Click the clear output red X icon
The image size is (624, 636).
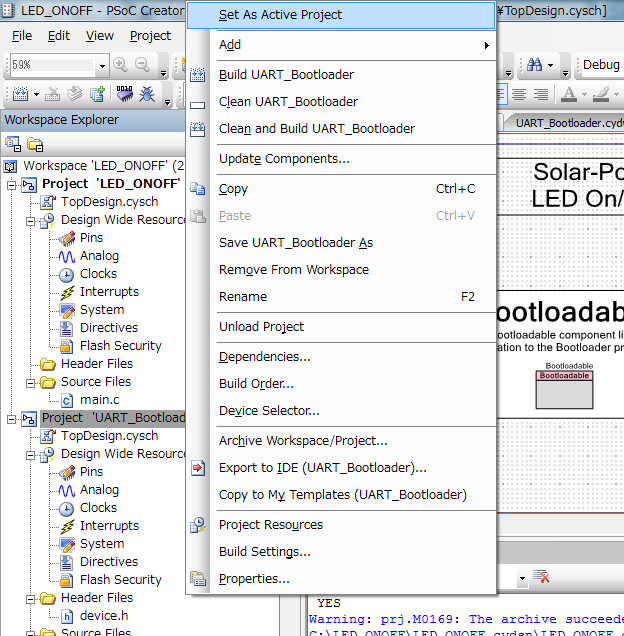[541, 576]
